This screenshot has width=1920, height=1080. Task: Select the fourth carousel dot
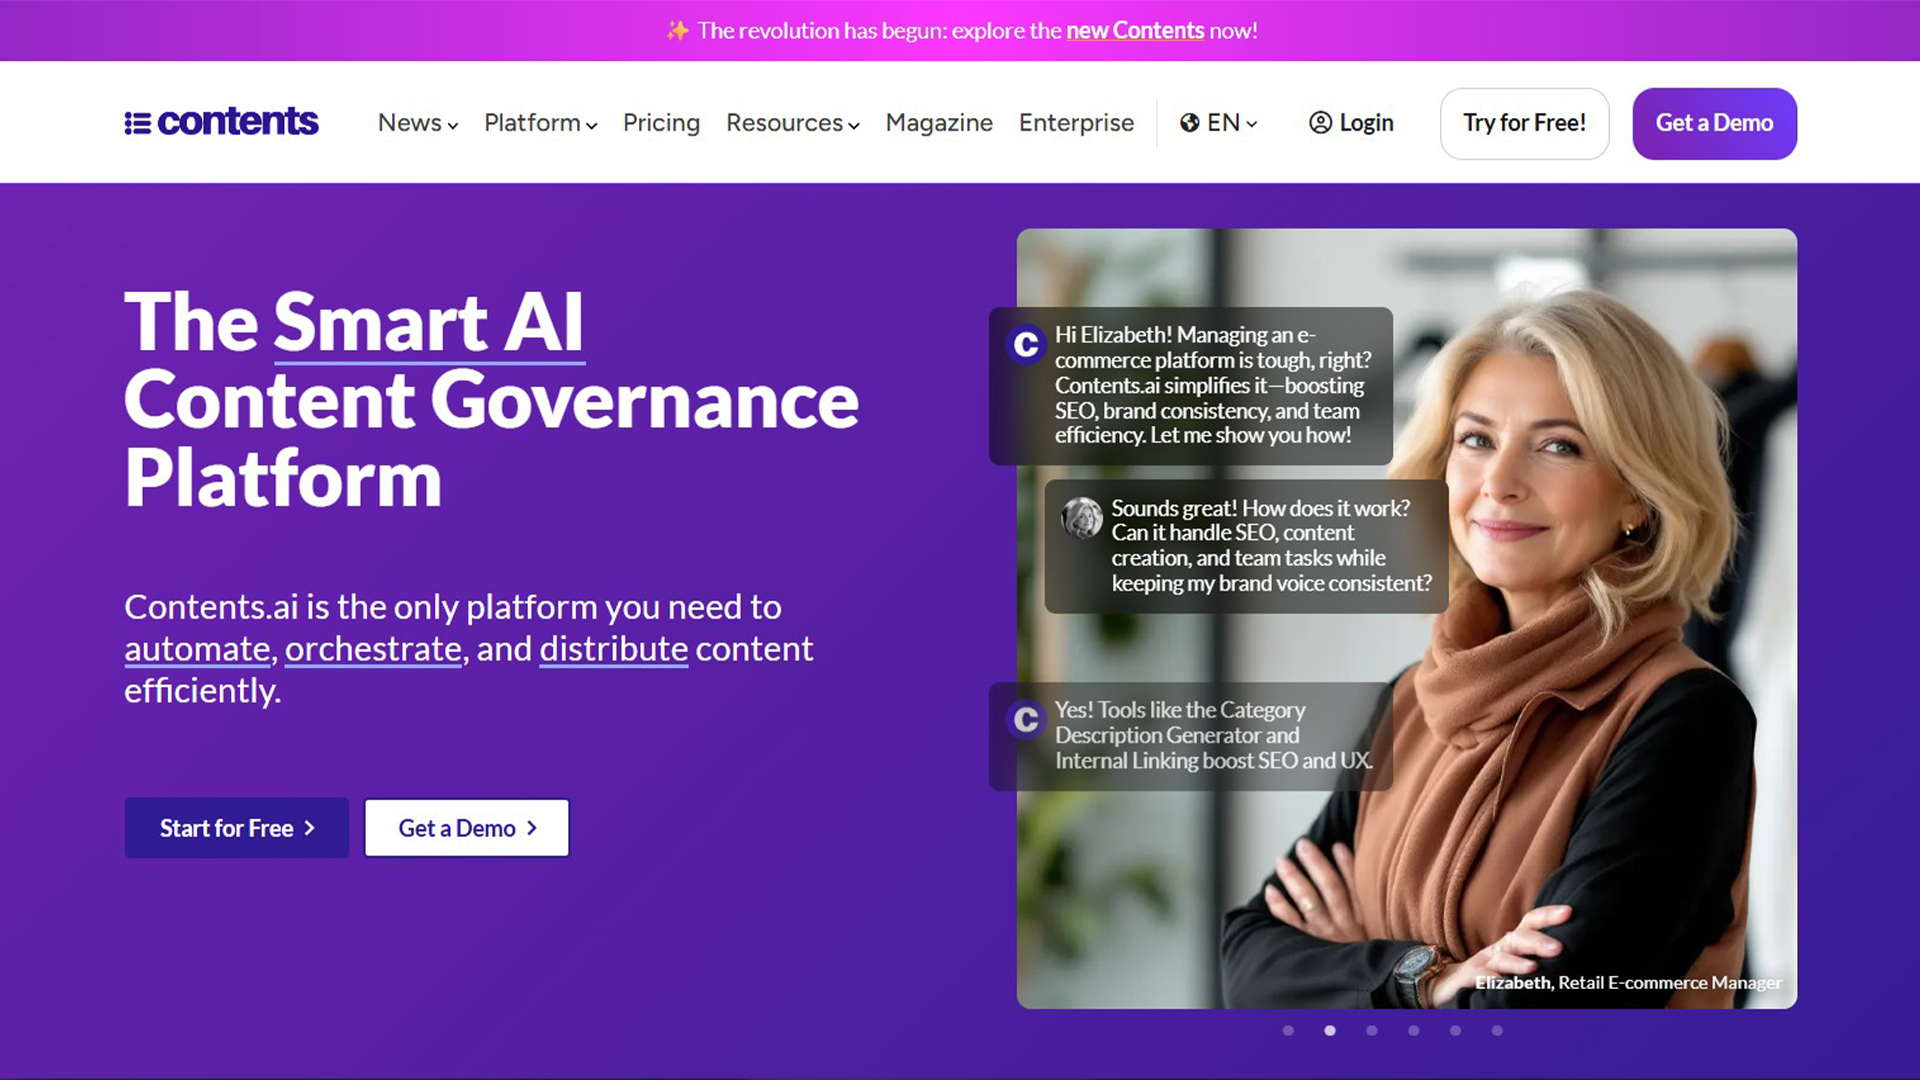[x=1413, y=1030]
